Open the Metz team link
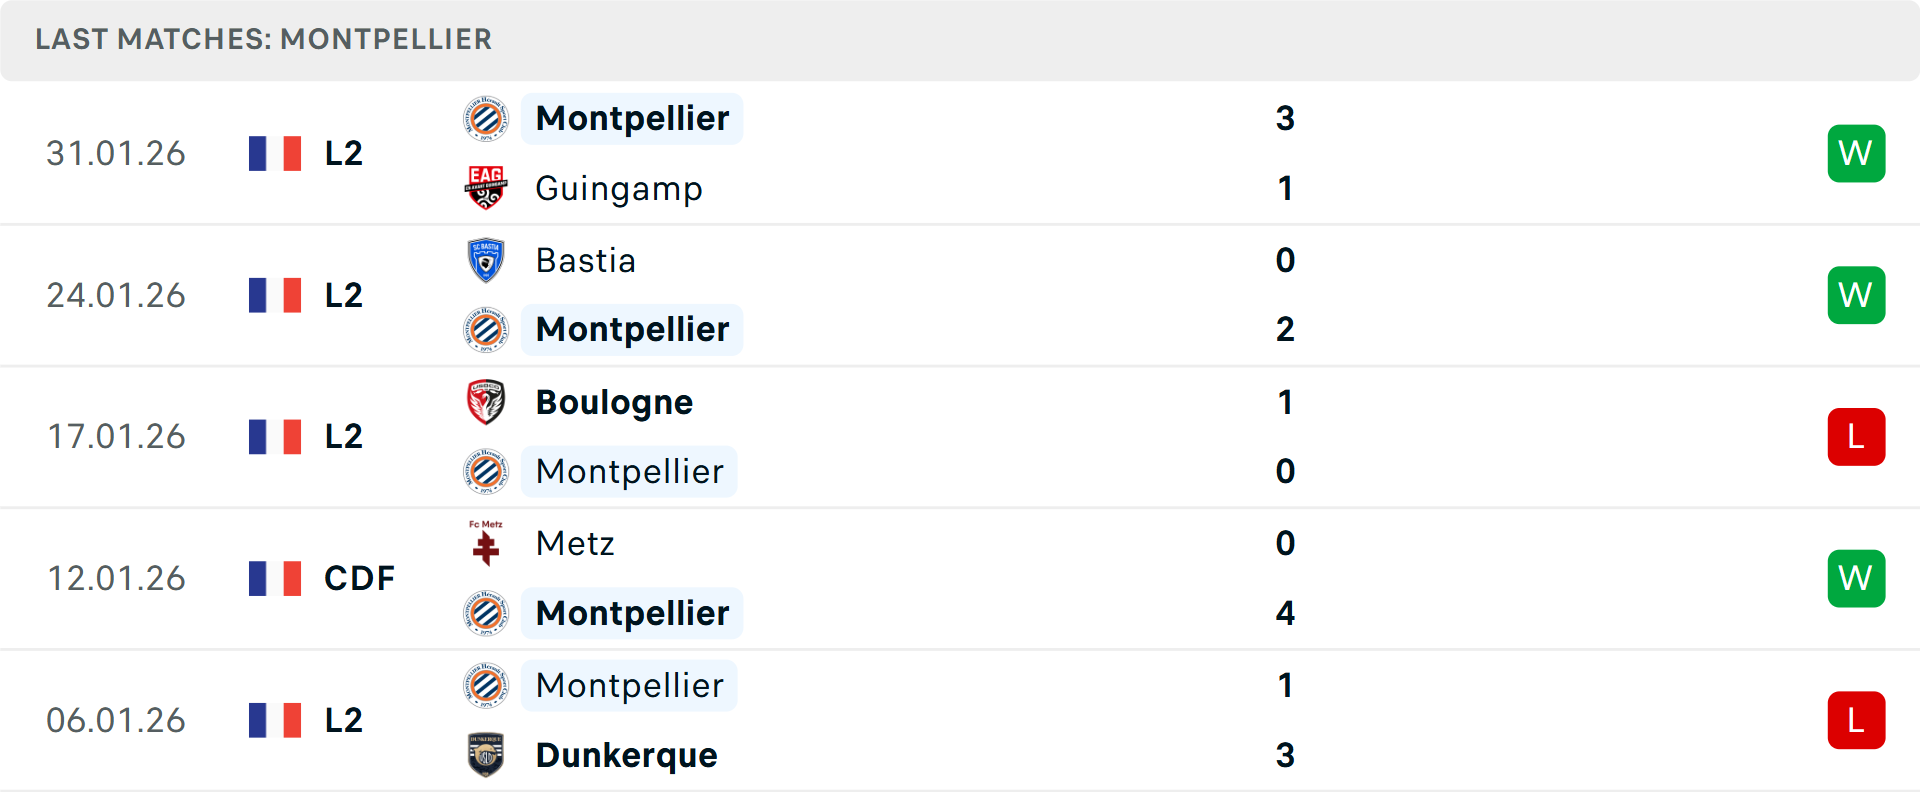 click(x=575, y=543)
